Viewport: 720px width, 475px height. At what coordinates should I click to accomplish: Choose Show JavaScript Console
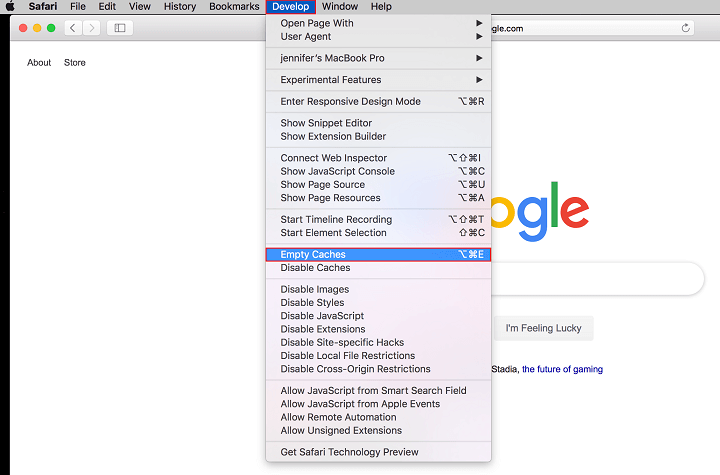coord(378,171)
